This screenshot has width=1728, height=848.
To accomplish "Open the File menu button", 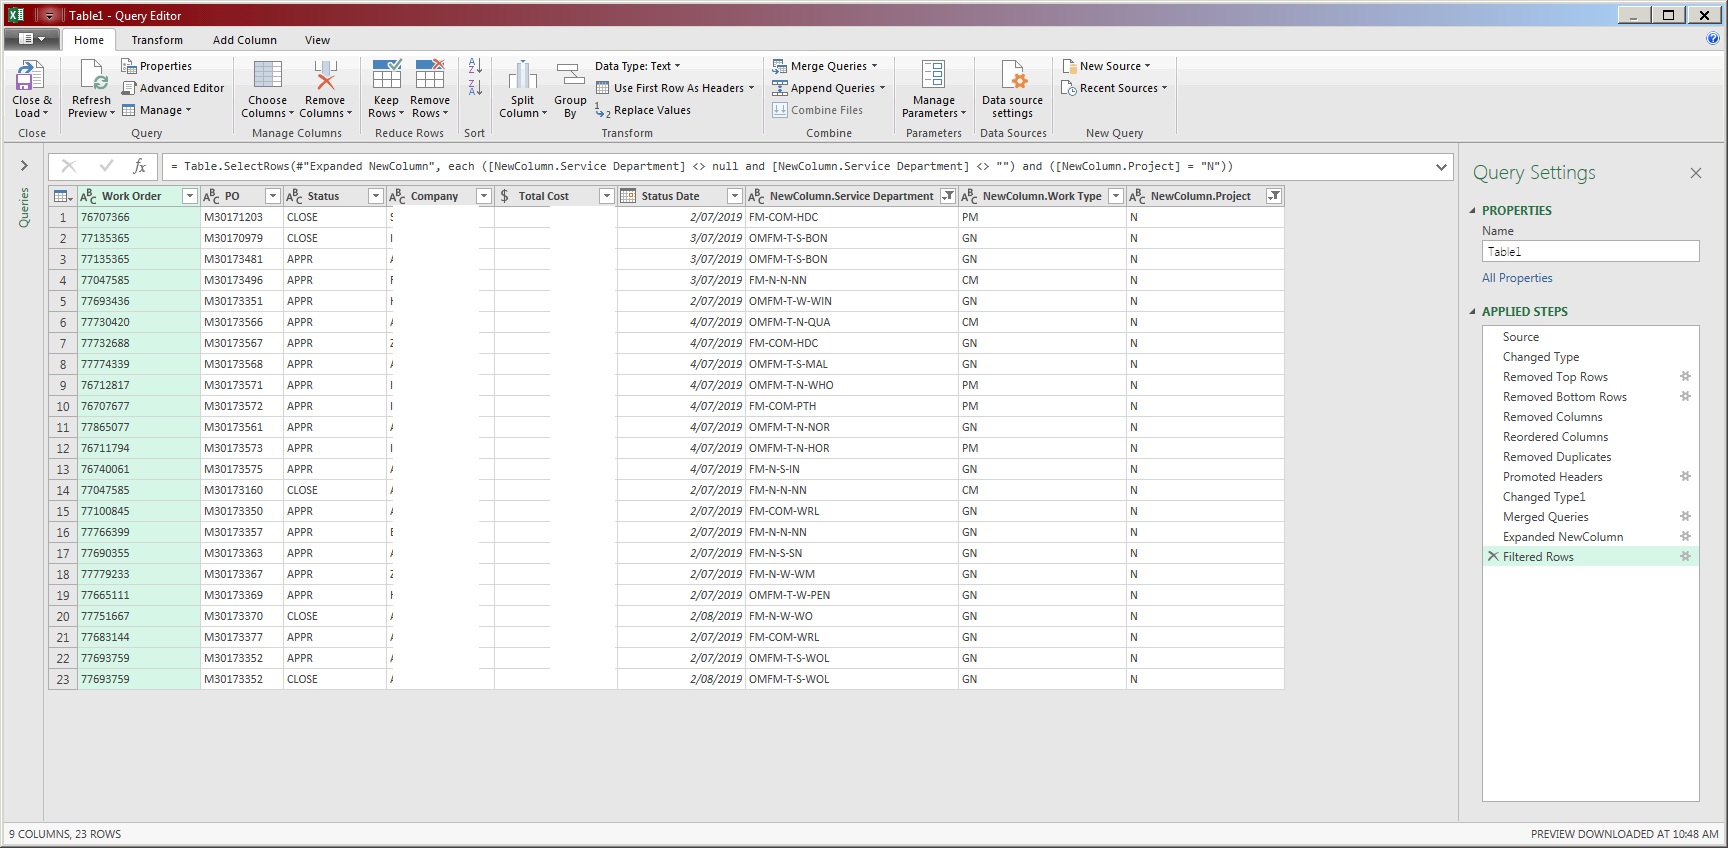I will click(x=31, y=39).
